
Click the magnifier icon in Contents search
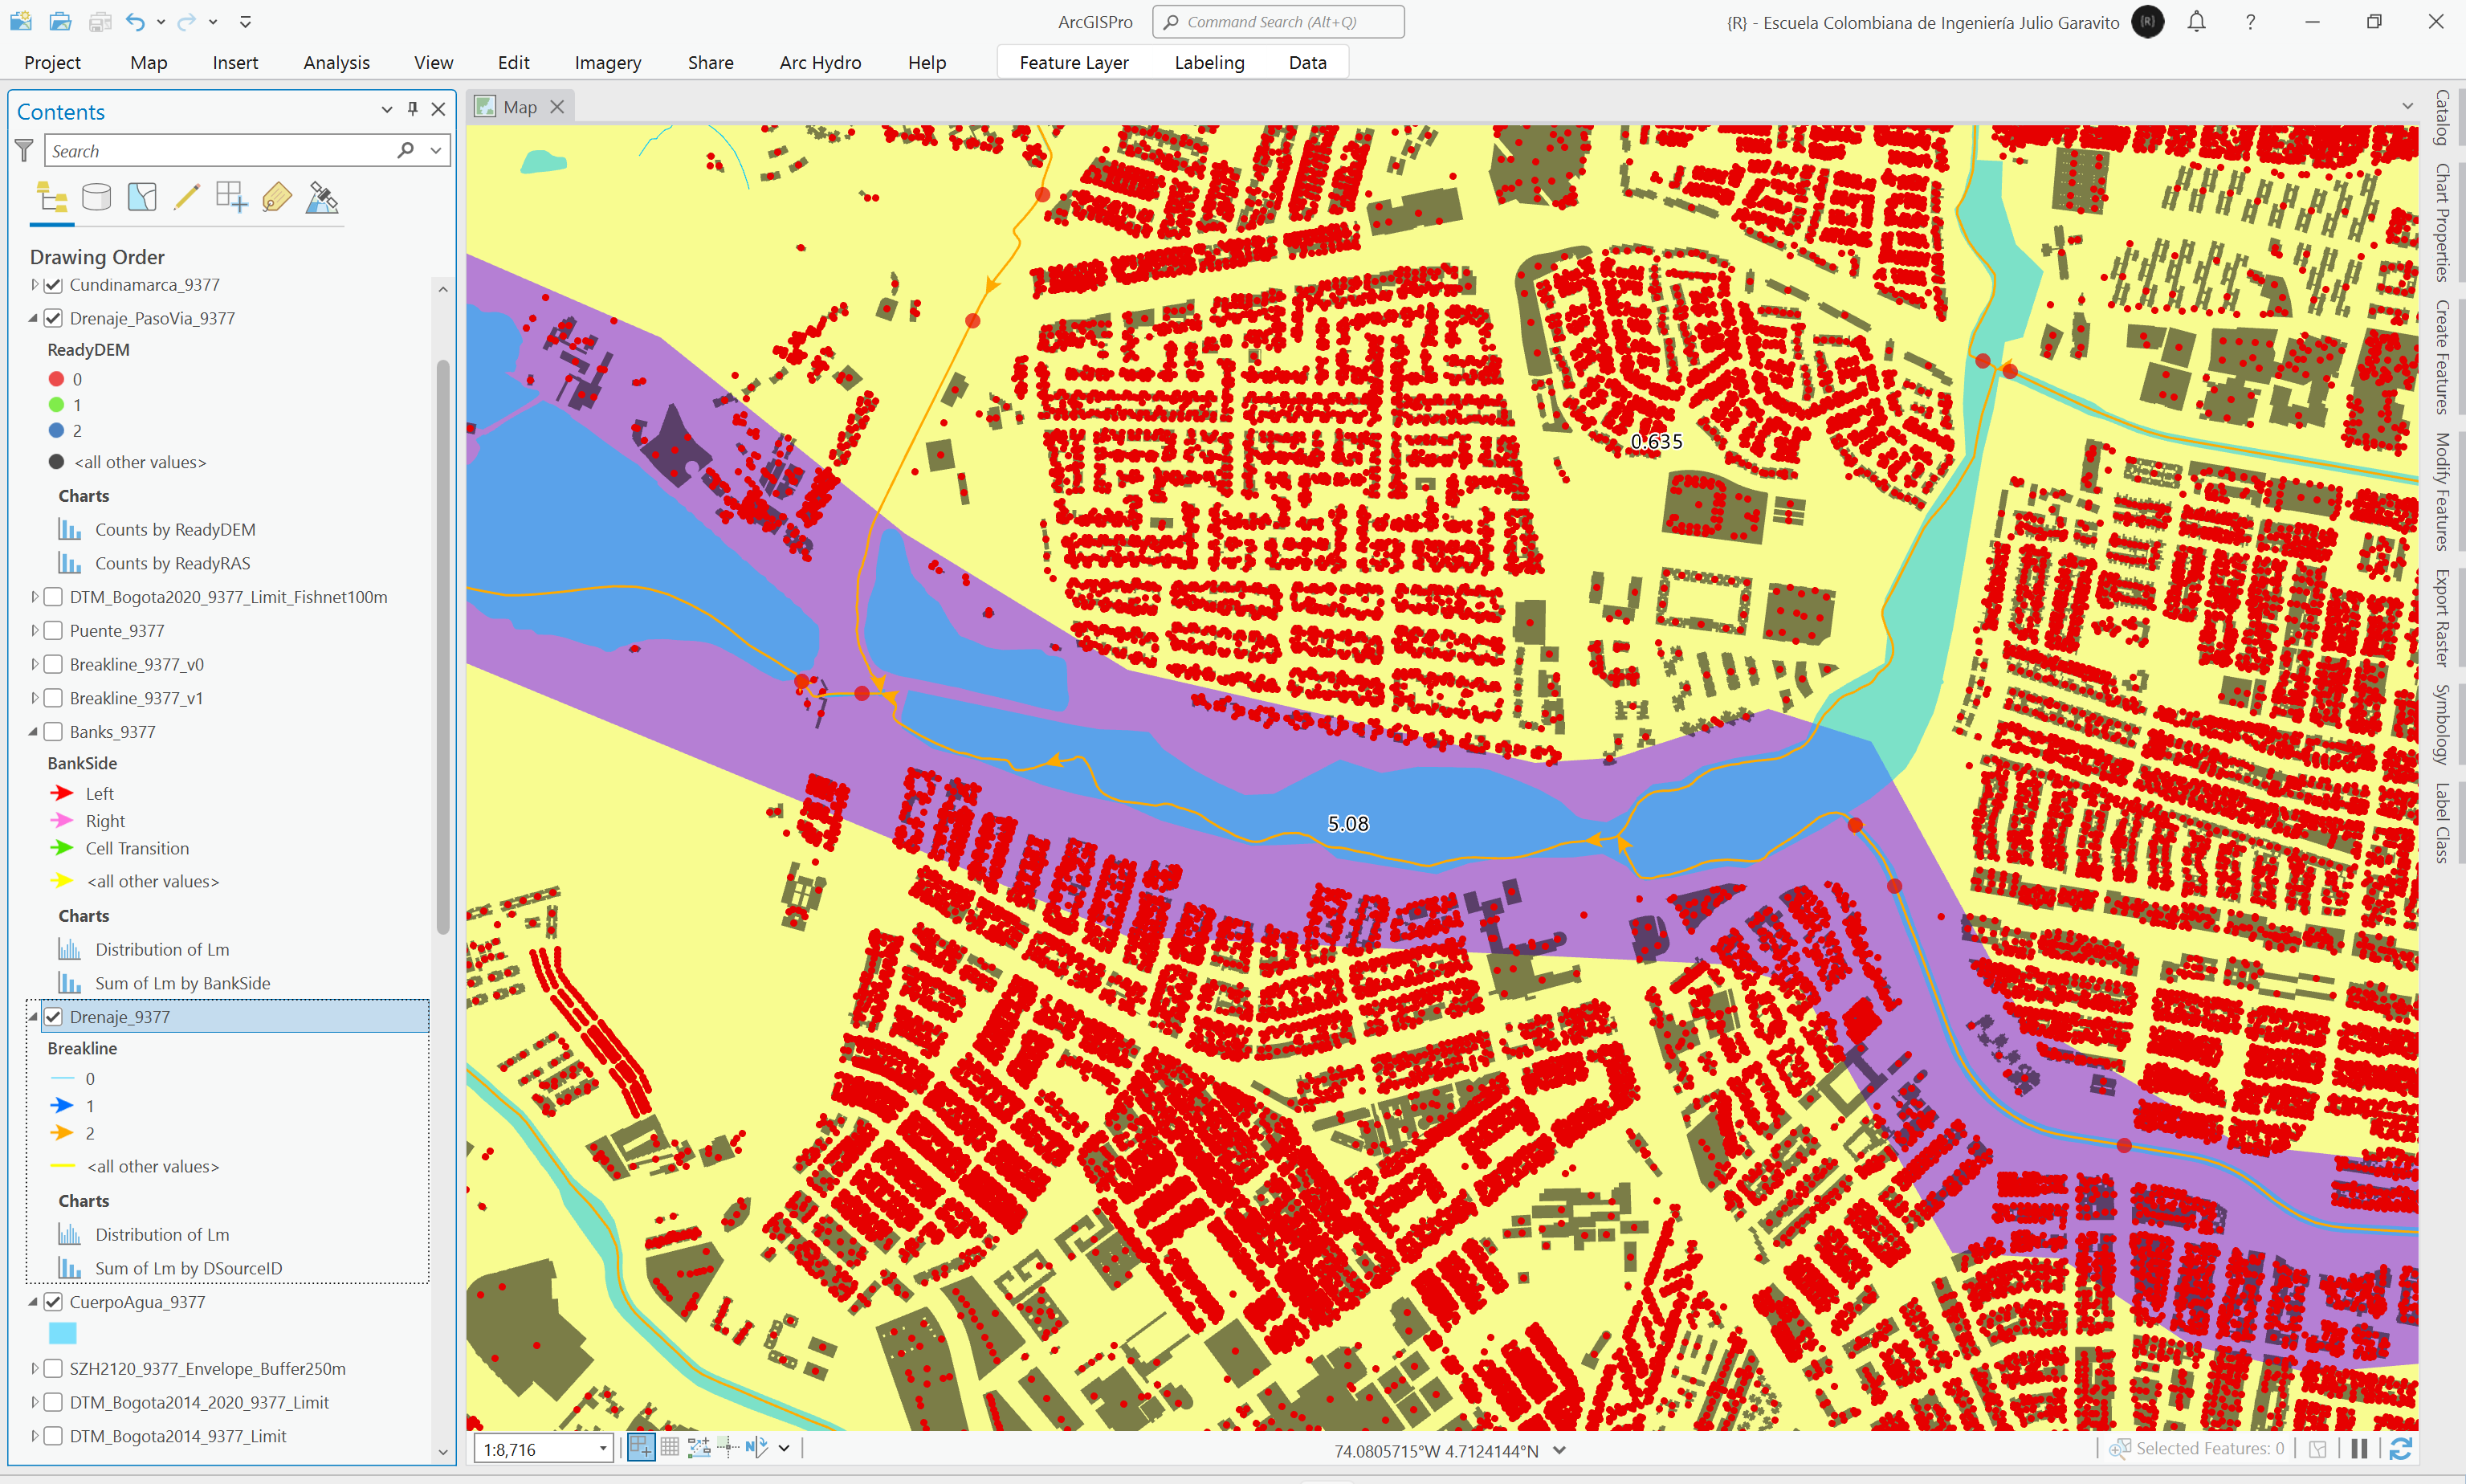point(405,150)
